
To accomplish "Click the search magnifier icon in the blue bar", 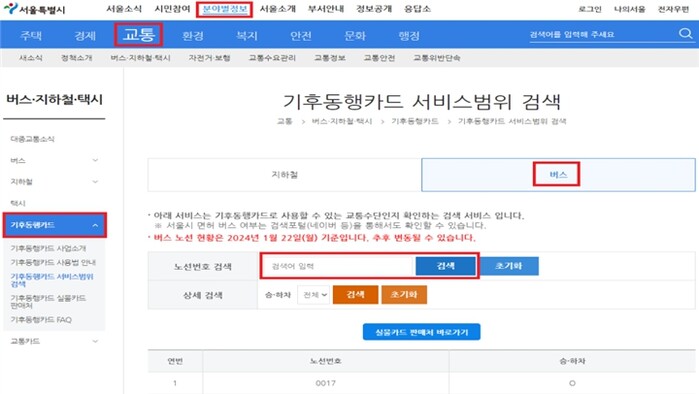I will coord(685,34).
